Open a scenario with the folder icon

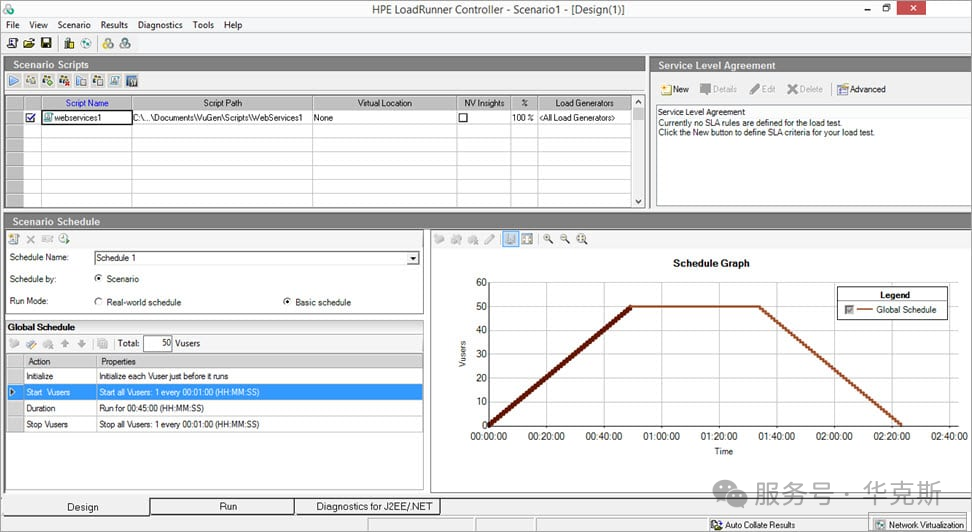click(x=29, y=43)
